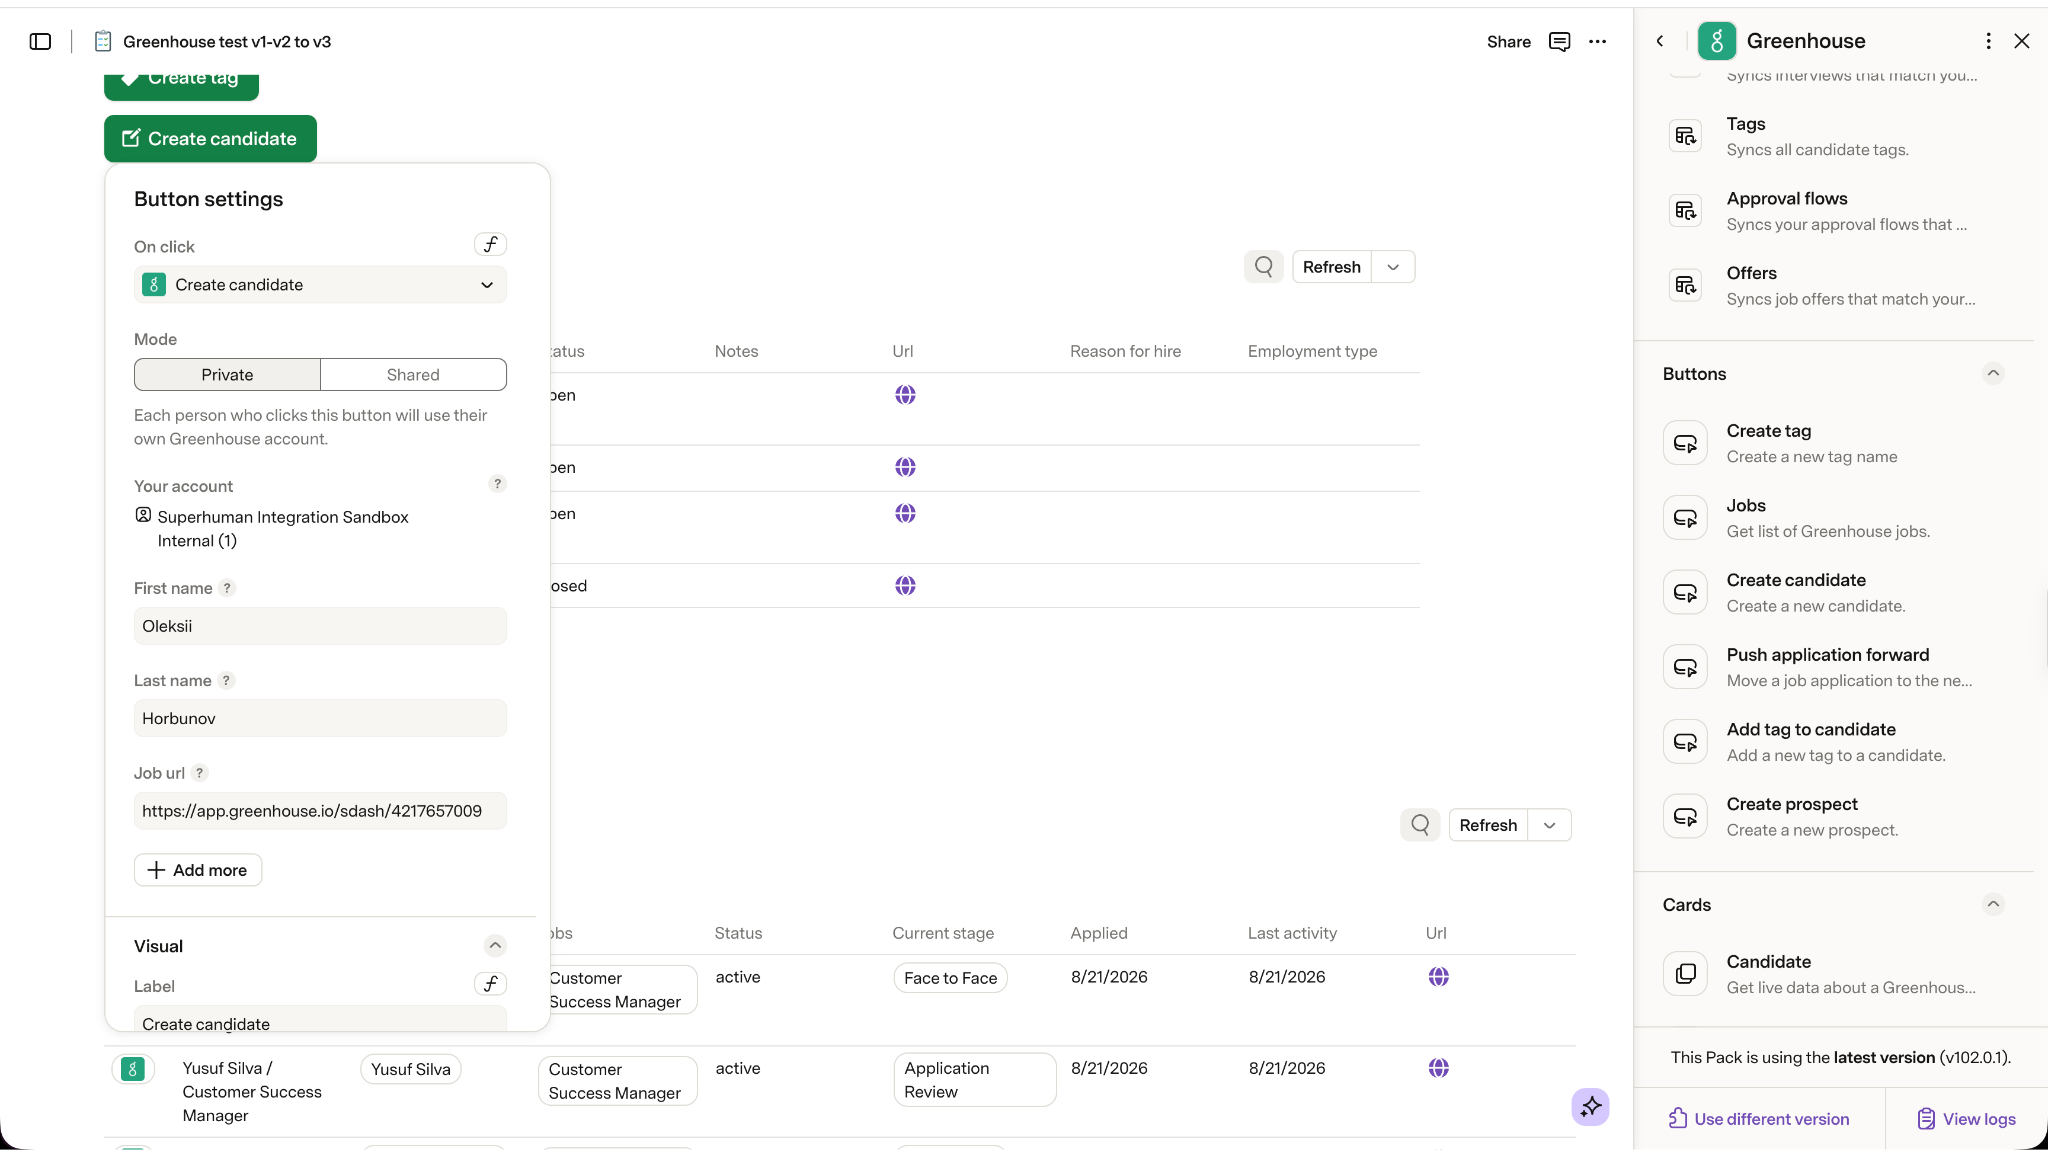Open the document comments icon
Screen dimensions: 2048x1150
[x=1559, y=41]
